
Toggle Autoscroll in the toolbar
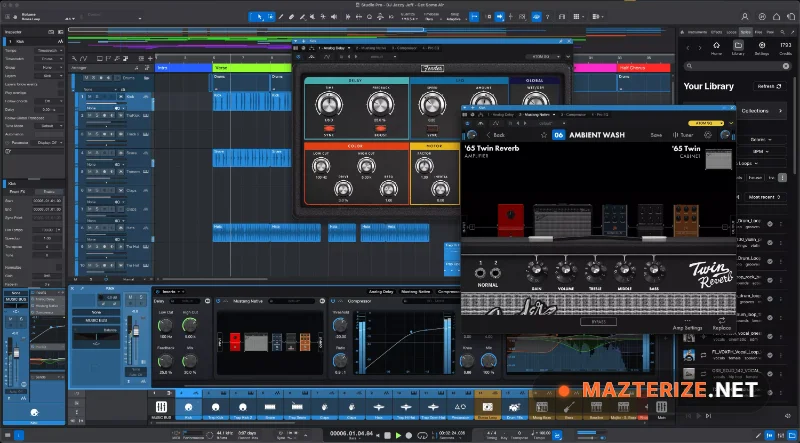499,17
